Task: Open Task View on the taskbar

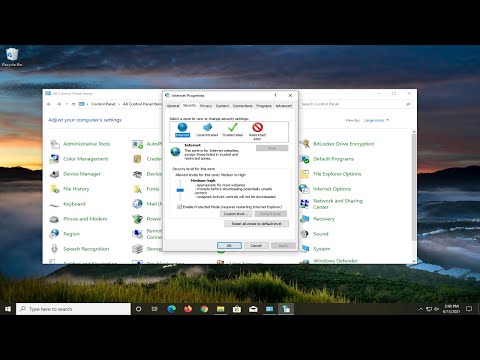Action: (155, 309)
